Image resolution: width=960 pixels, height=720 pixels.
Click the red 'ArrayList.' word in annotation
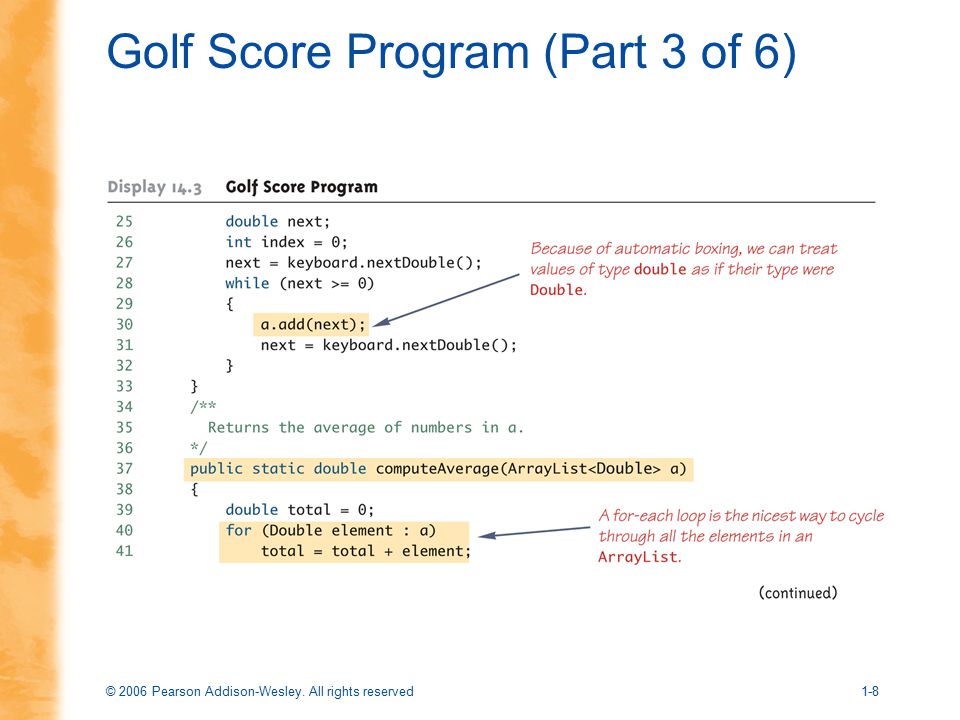pyautogui.click(x=639, y=557)
